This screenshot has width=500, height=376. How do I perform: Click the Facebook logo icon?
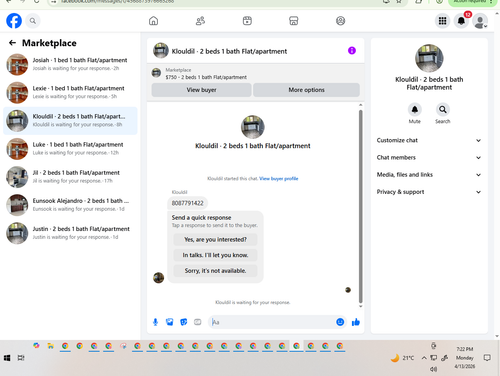click(x=14, y=21)
